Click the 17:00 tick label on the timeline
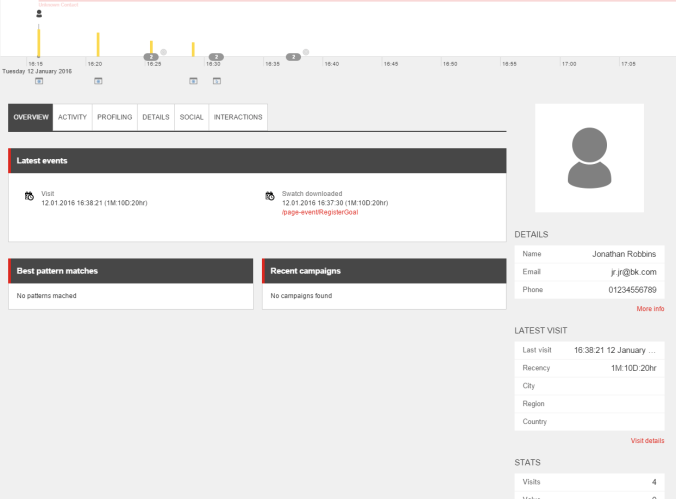The width and height of the screenshot is (676, 499). pos(569,64)
